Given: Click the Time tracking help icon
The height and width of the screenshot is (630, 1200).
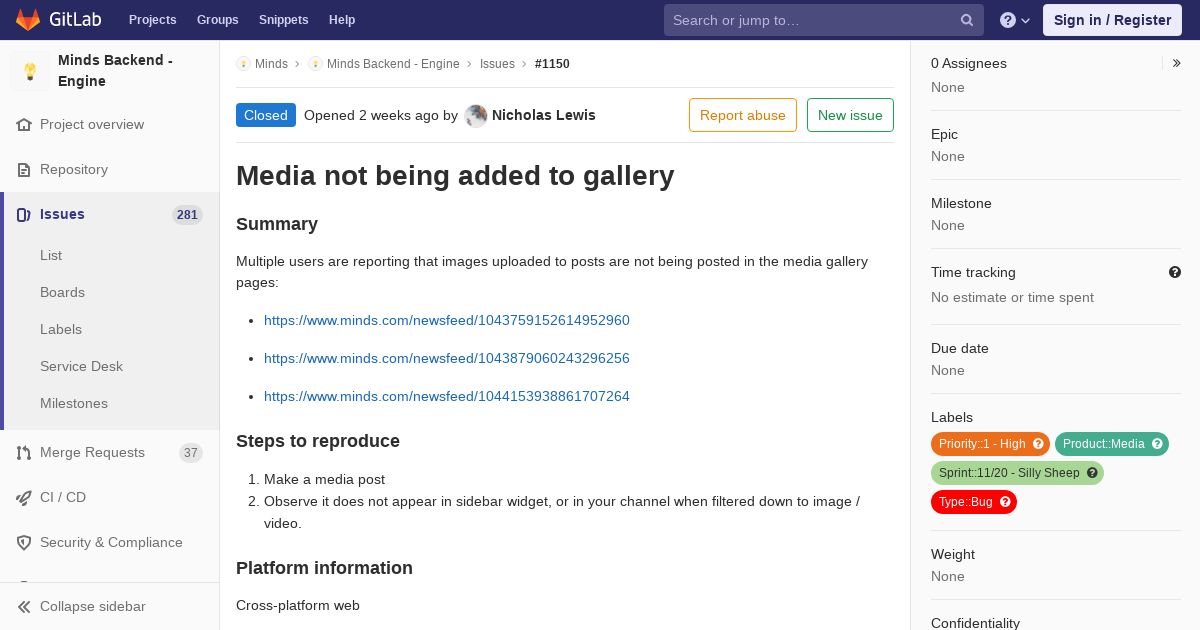Looking at the screenshot, I should pyautogui.click(x=1175, y=272).
